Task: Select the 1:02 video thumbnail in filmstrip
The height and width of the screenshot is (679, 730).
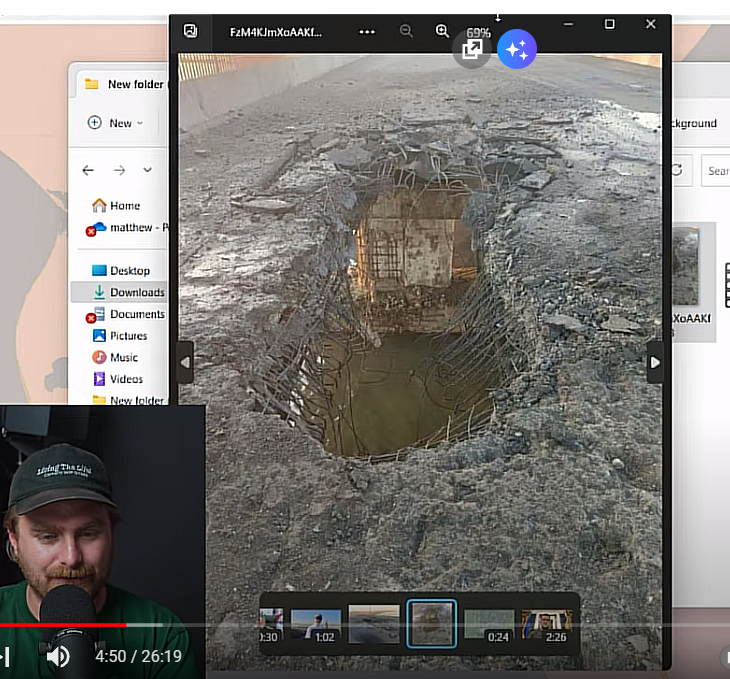Action: point(316,625)
